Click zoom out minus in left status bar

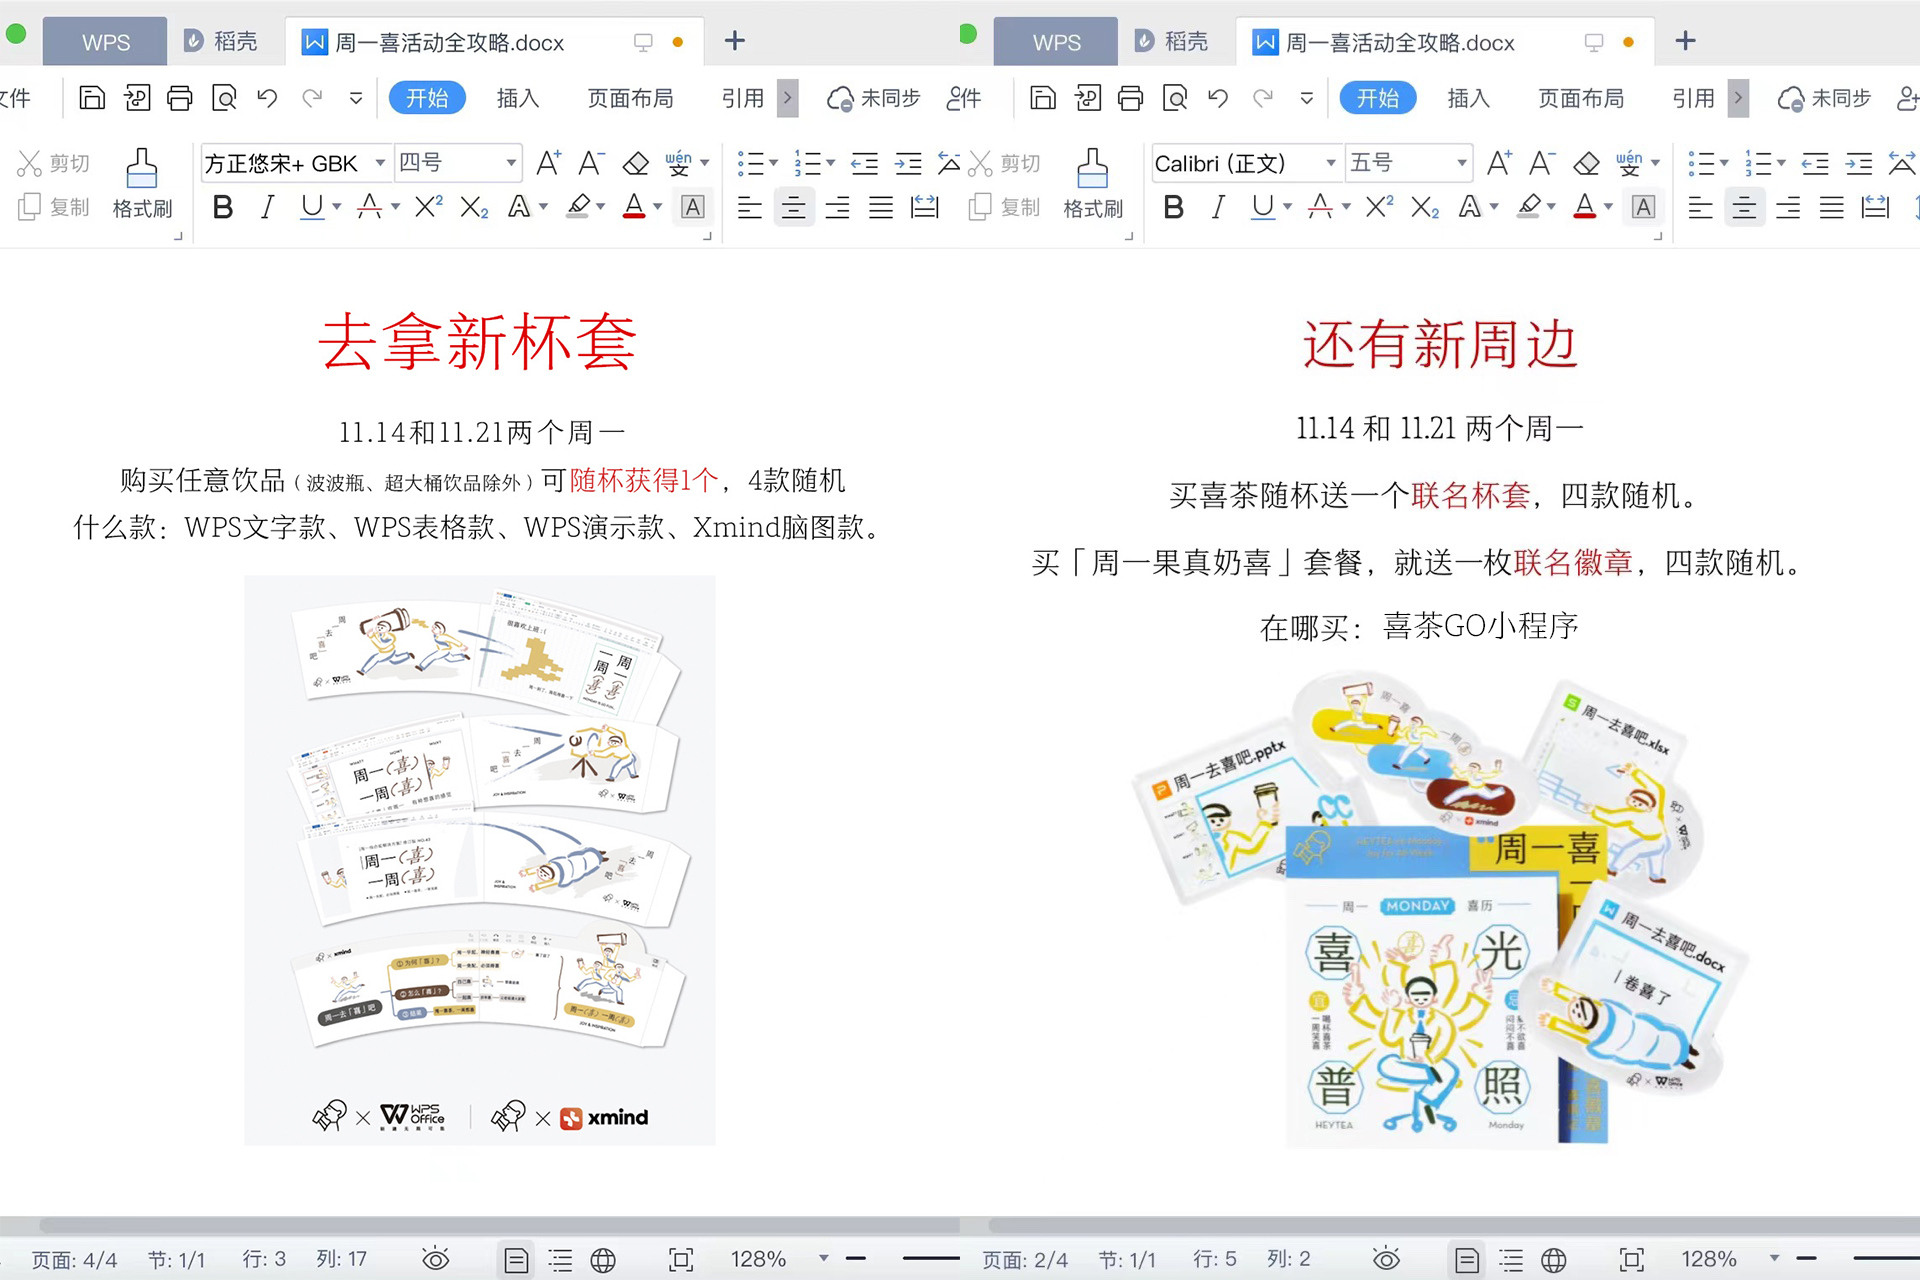pyautogui.click(x=856, y=1259)
